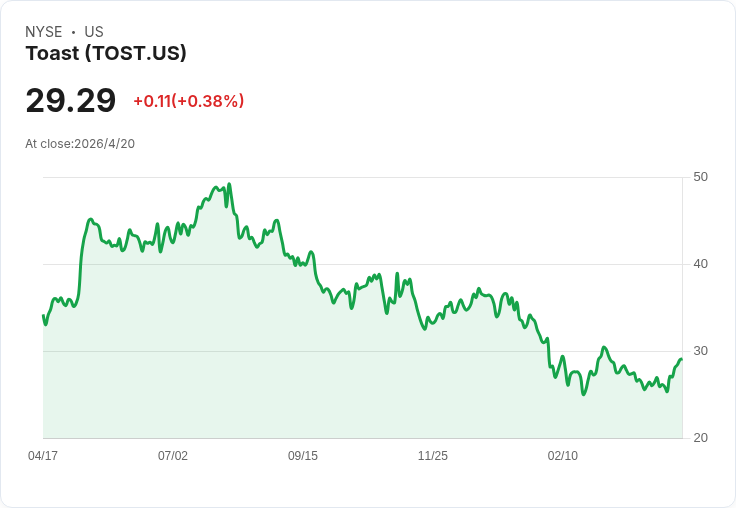This screenshot has height=508, width=736.
Task: Click the 50 price axis label
Action: coord(700,177)
